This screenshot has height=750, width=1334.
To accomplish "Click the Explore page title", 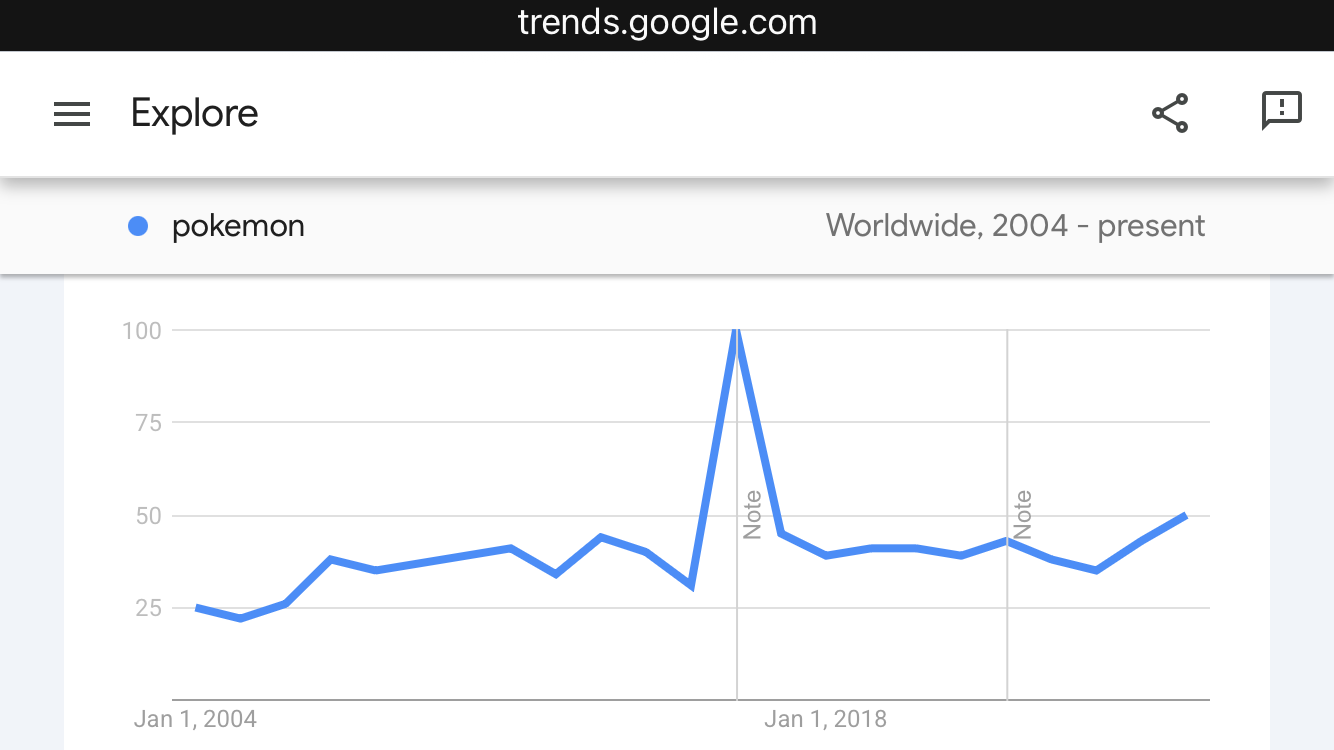I will [x=195, y=113].
